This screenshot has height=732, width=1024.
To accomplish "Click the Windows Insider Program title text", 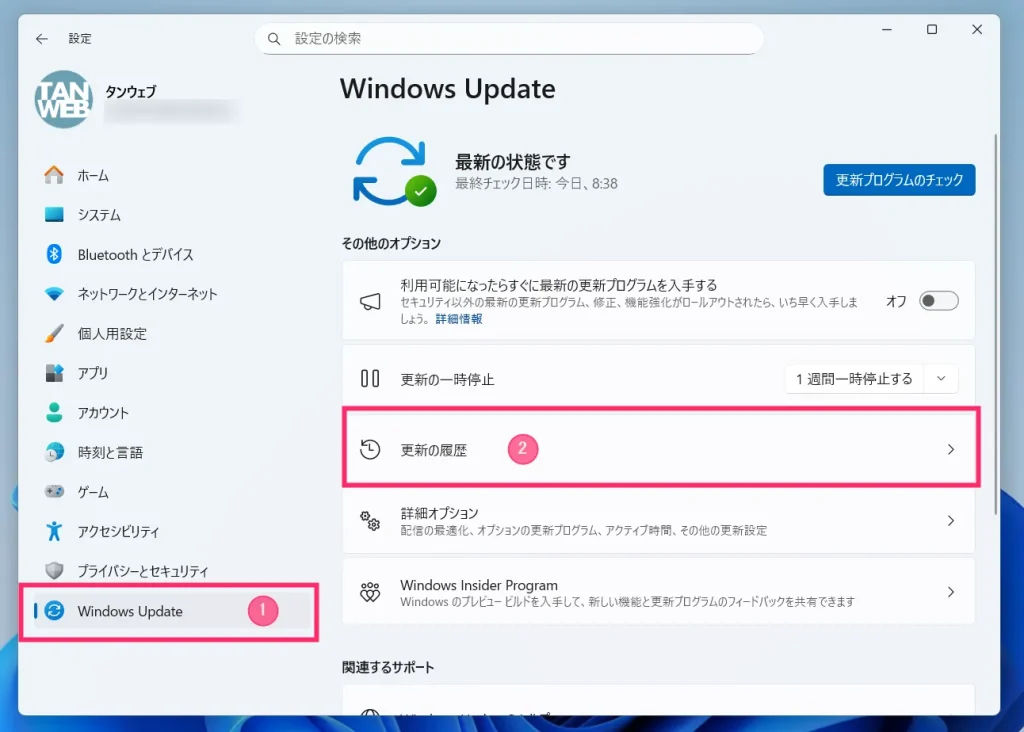I will [479, 585].
